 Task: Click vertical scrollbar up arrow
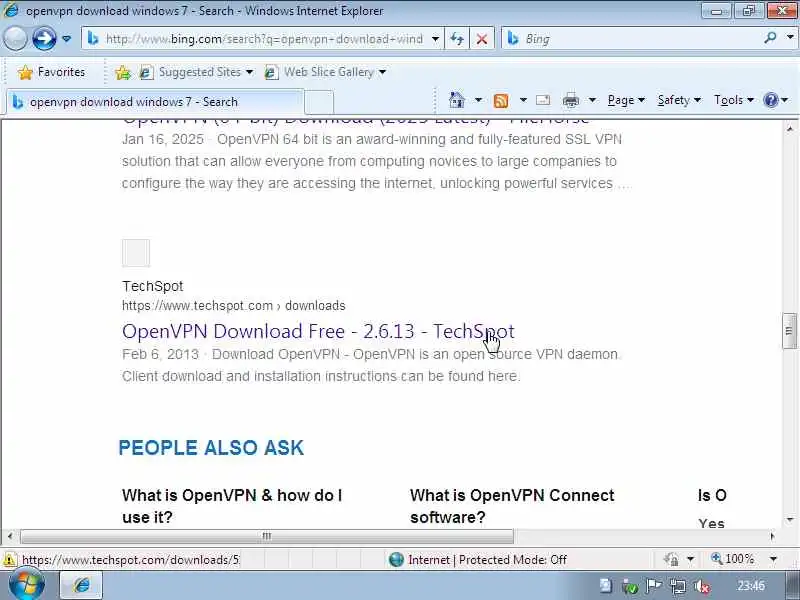[790, 128]
